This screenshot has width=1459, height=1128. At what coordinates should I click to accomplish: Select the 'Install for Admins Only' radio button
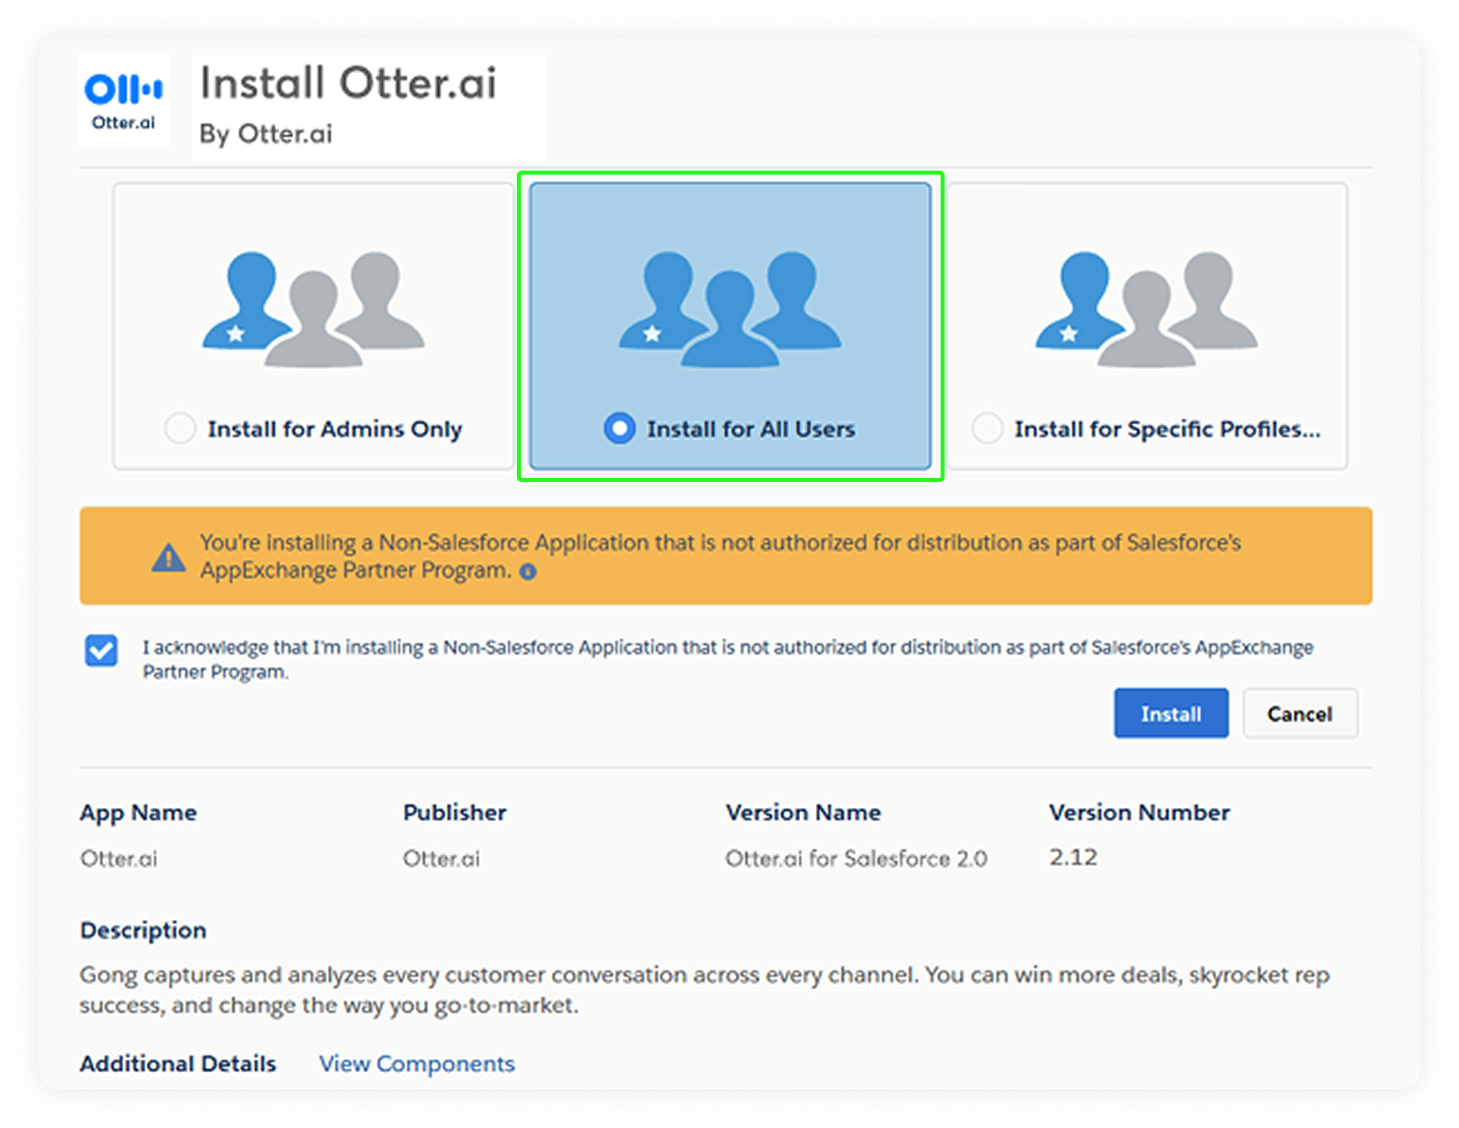pyautogui.click(x=180, y=429)
